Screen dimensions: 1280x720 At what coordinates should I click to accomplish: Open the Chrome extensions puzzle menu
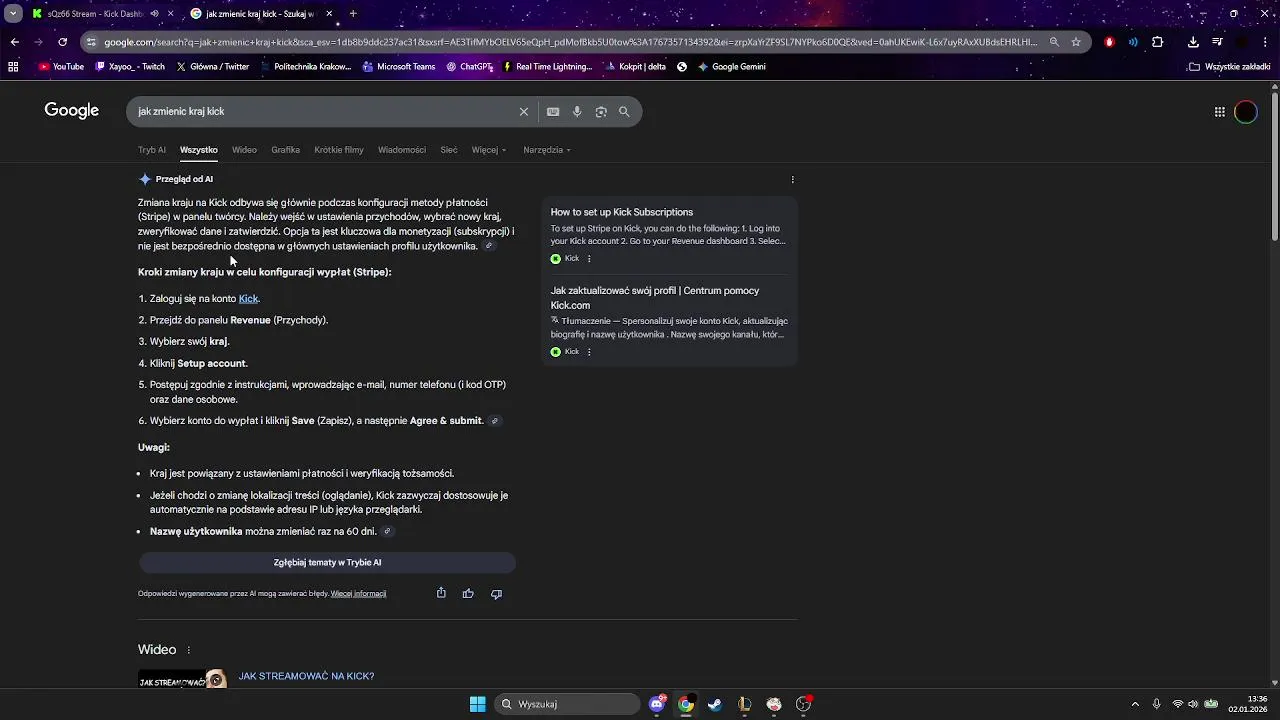(1158, 42)
